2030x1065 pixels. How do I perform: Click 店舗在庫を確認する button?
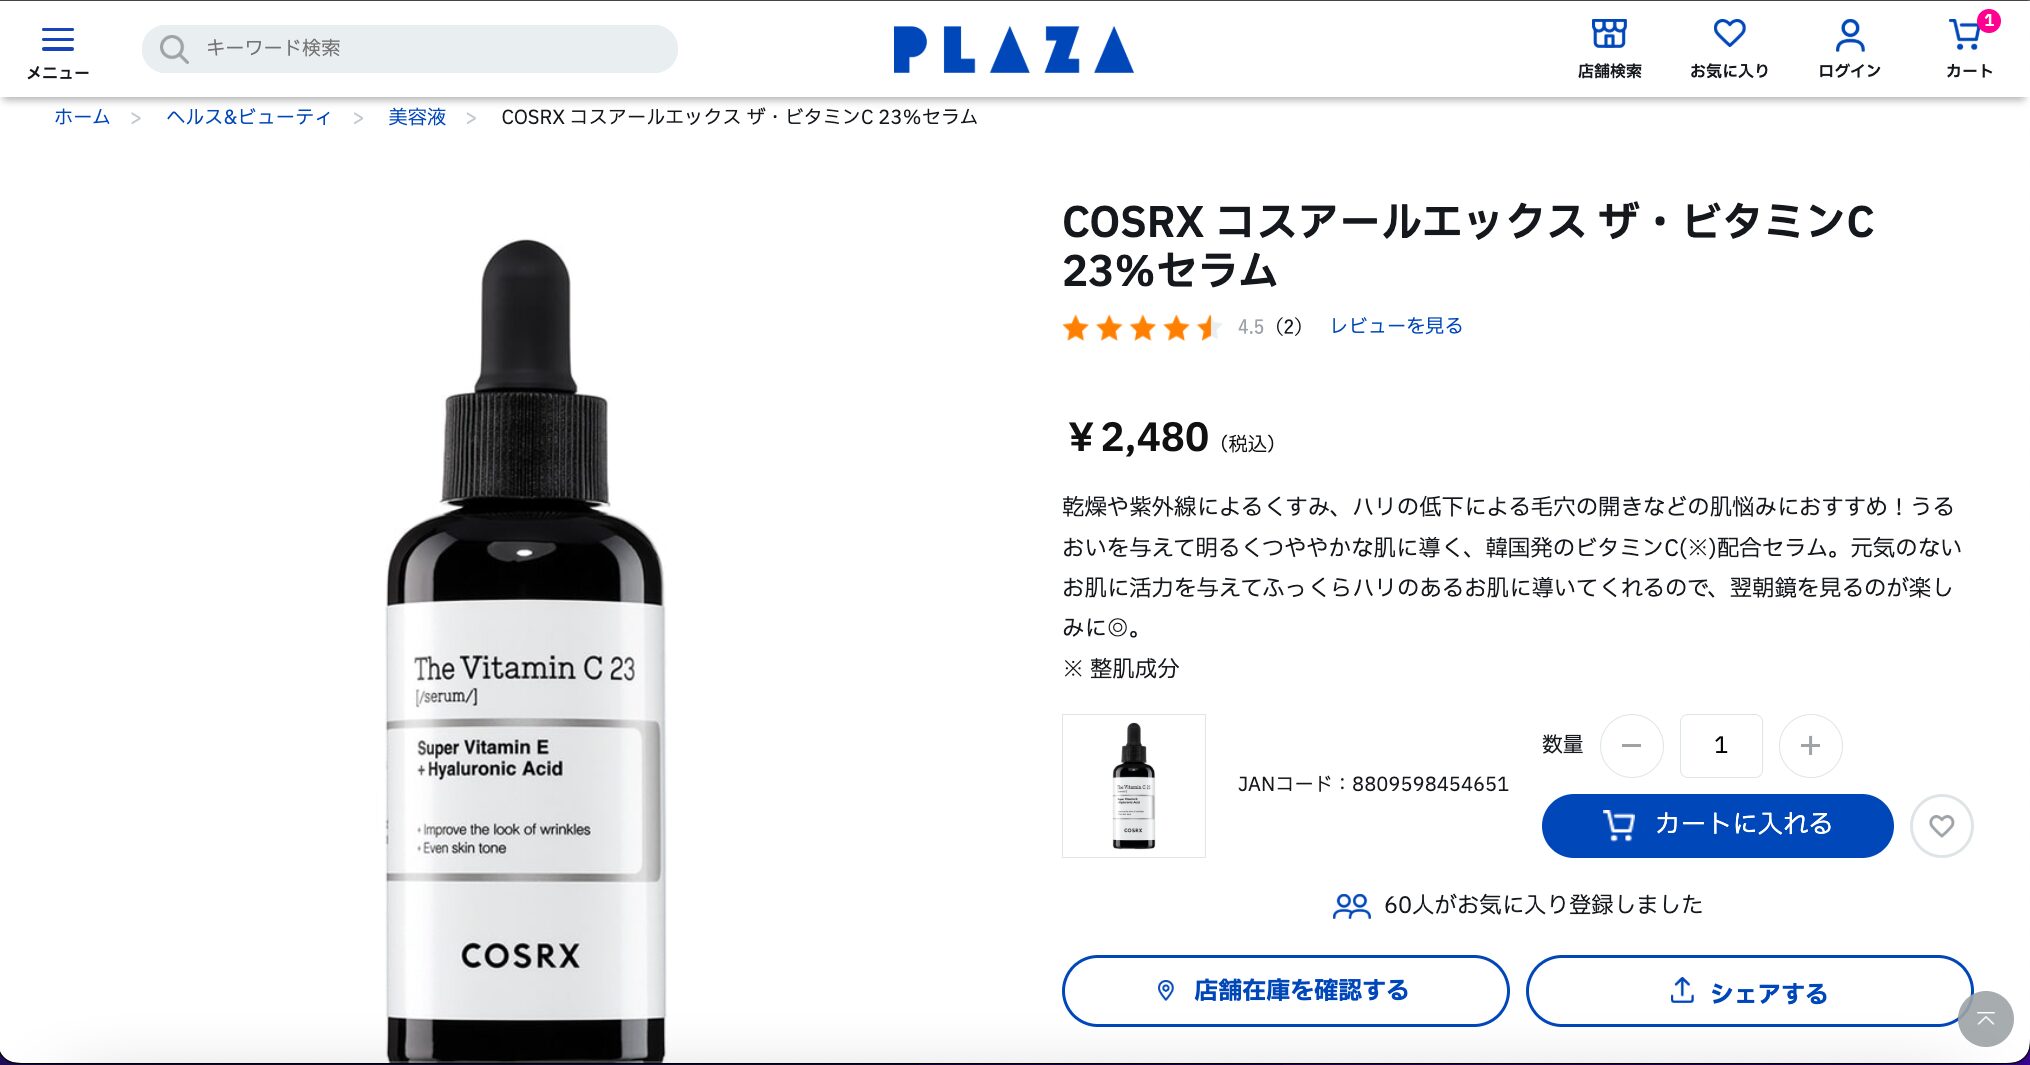click(x=1285, y=991)
